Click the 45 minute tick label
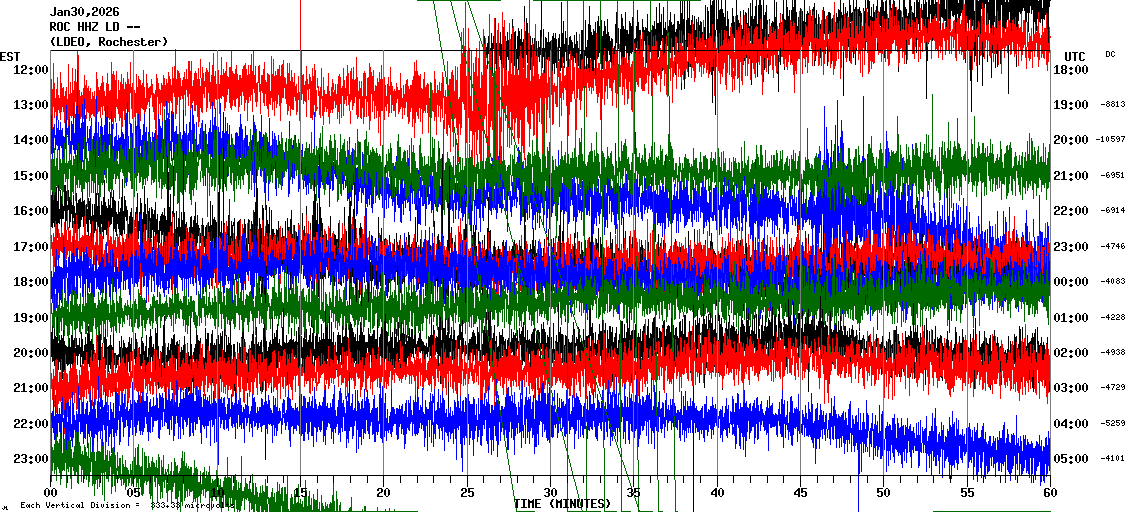Image resolution: width=1130 pixels, height=519 pixels. 800,493
